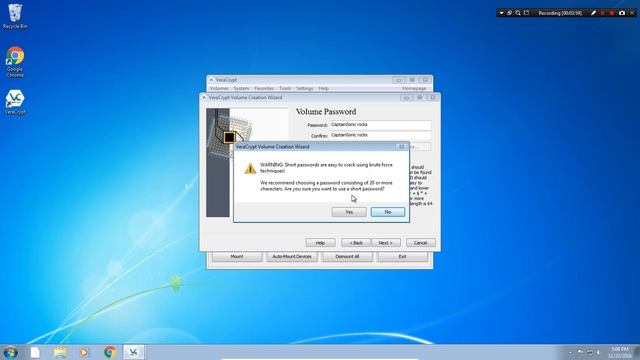The image size is (640, 360).
Task: Click Dismount All in VeraCrypt main window
Action: (347, 256)
